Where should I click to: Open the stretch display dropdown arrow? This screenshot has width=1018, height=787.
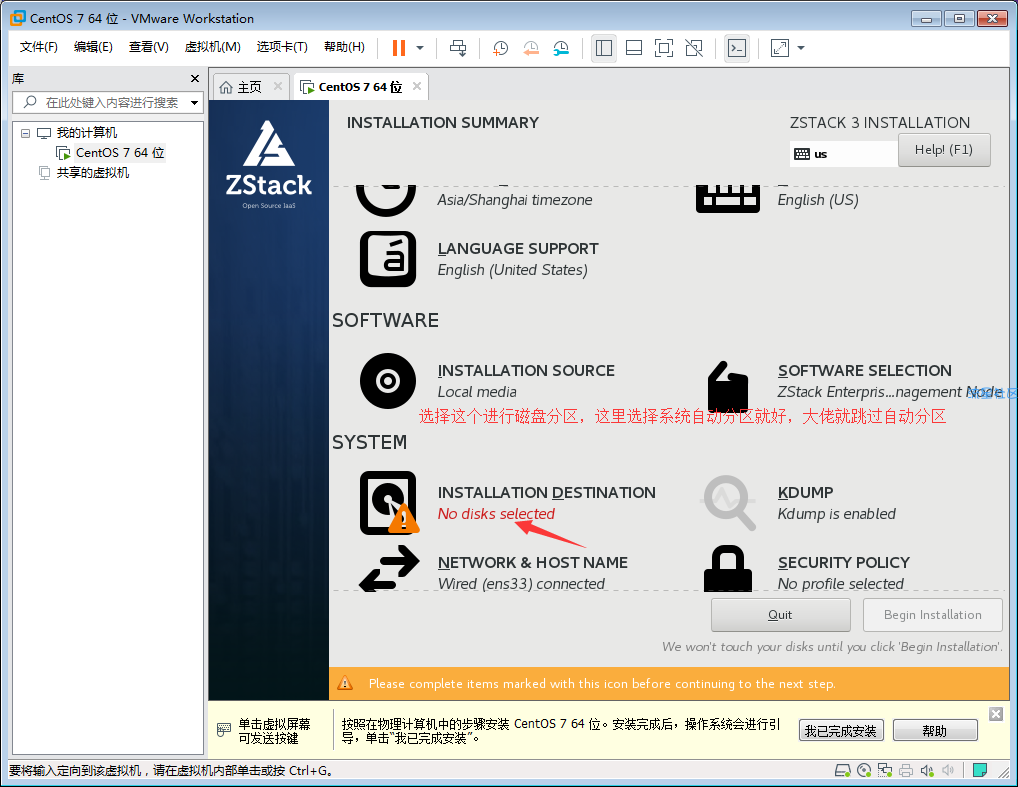click(x=801, y=48)
